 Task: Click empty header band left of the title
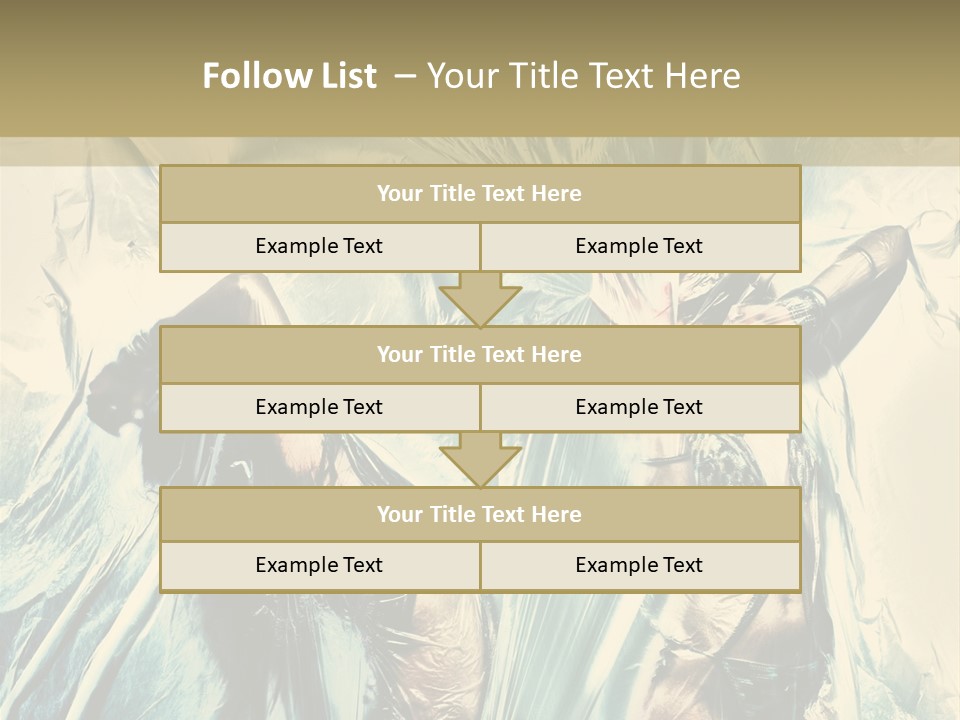point(90,76)
